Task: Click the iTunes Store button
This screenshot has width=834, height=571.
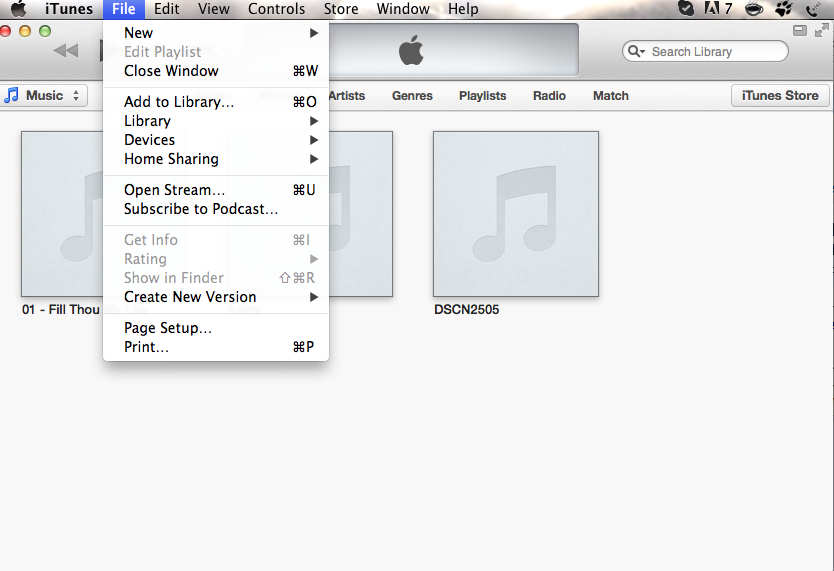Action: coord(780,96)
